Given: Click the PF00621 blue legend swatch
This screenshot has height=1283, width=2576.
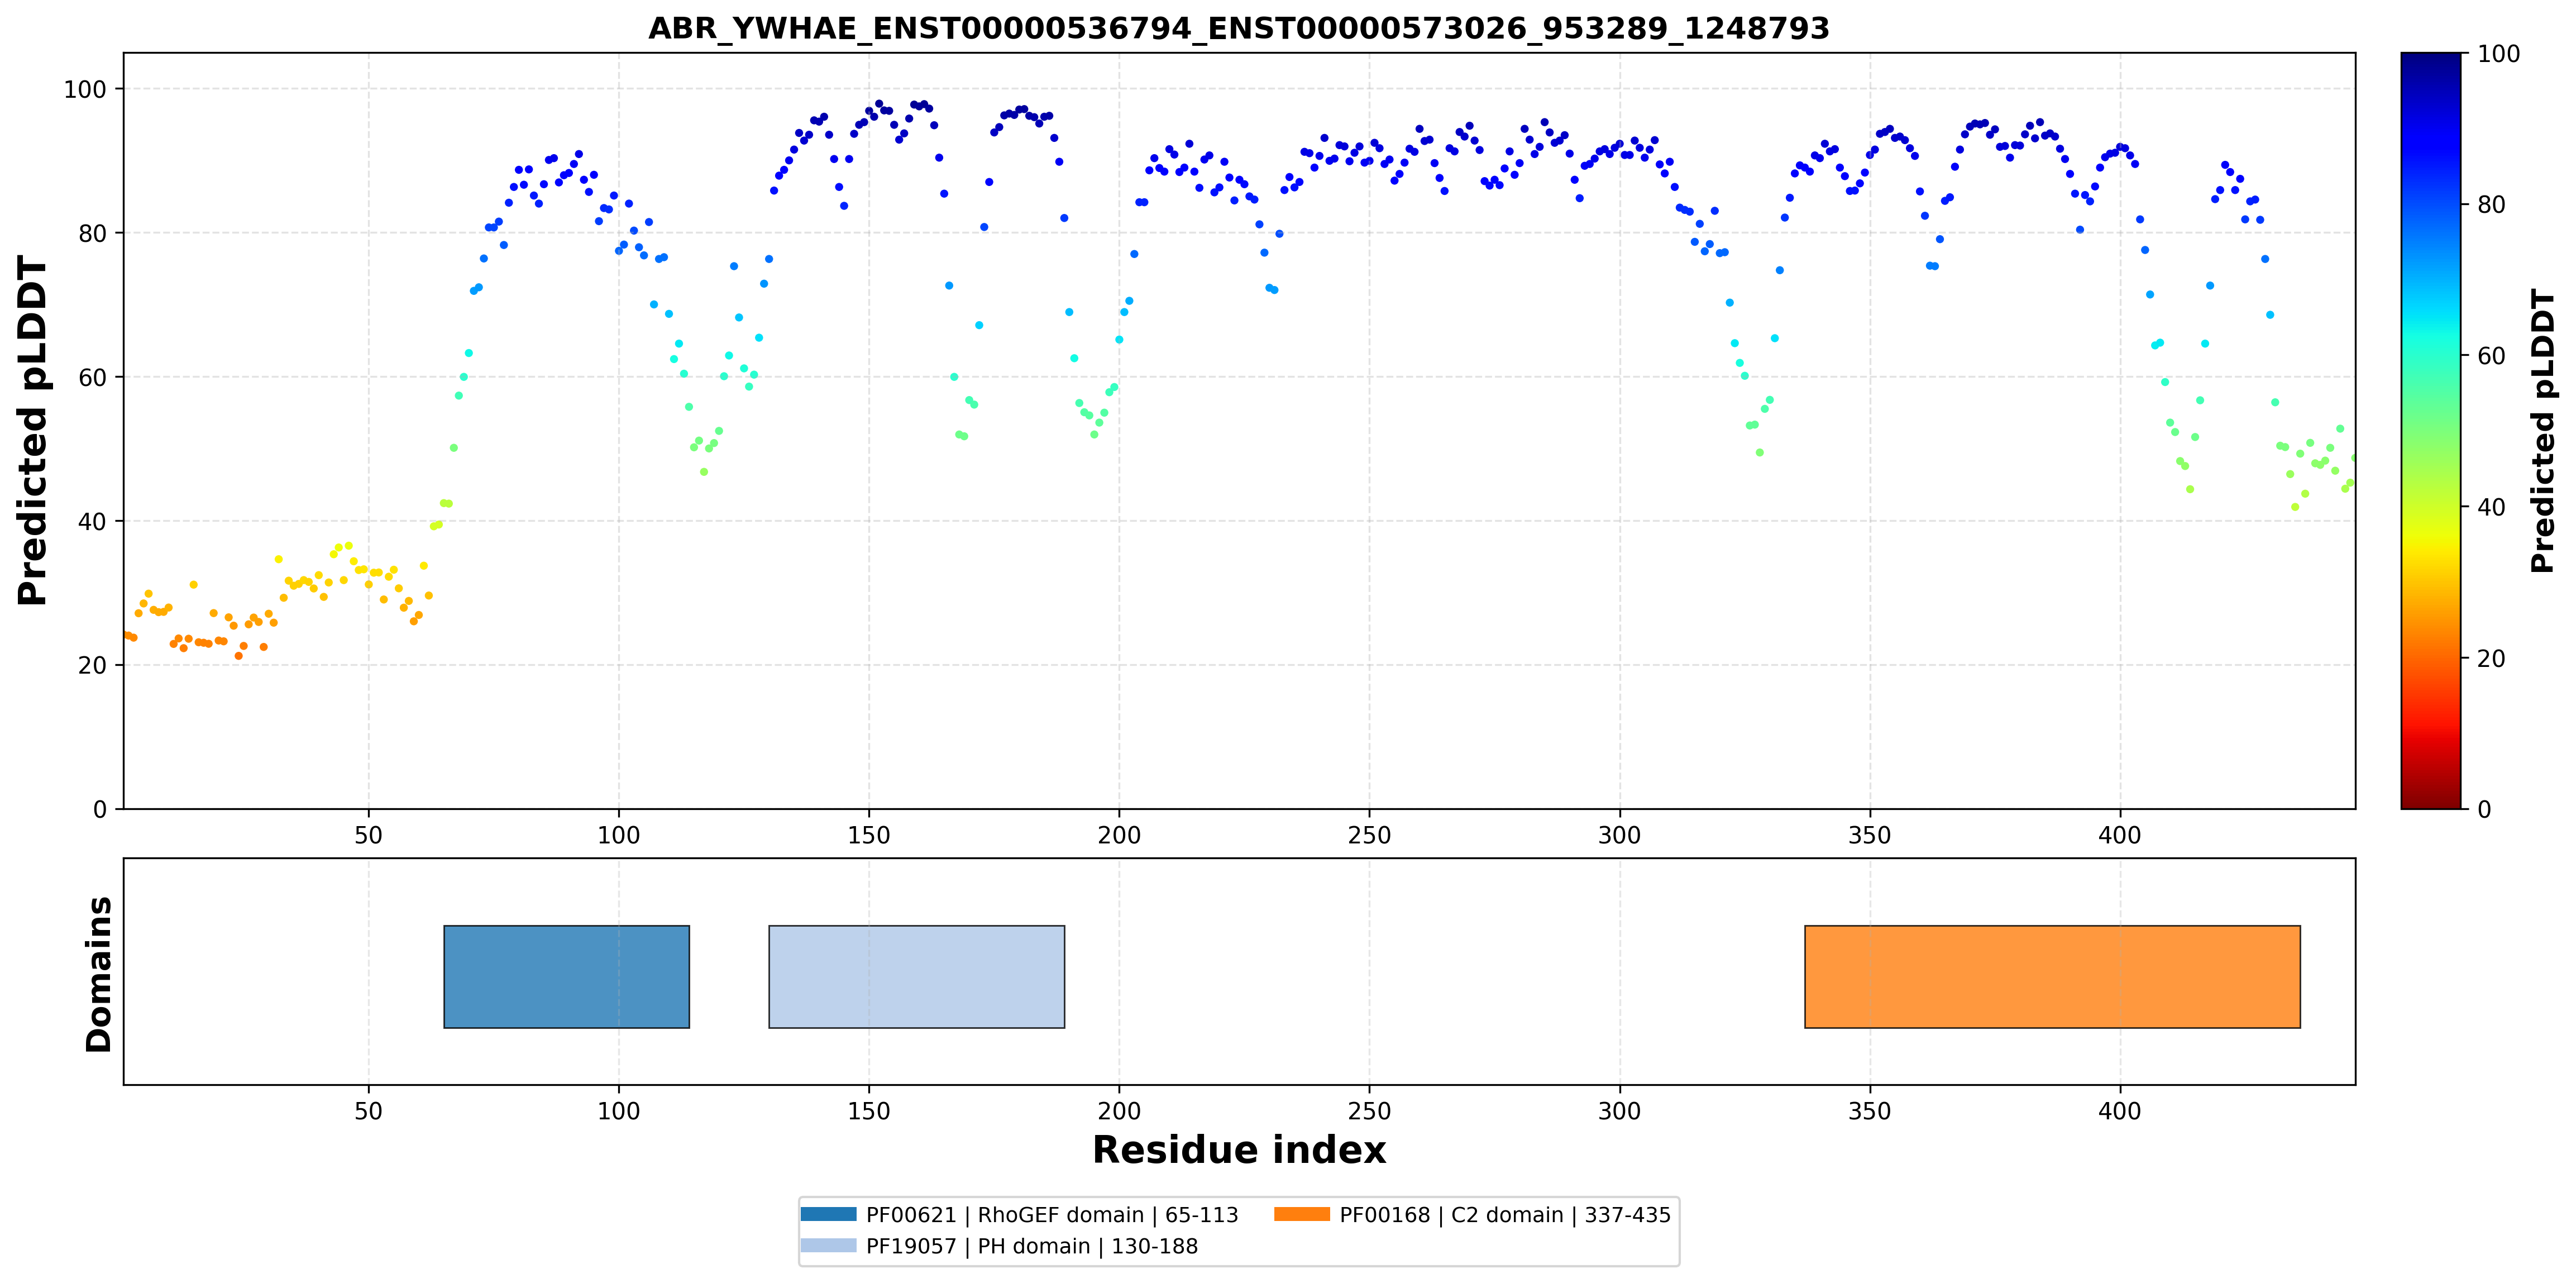Looking at the screenshot, I should click(828, 1214).
